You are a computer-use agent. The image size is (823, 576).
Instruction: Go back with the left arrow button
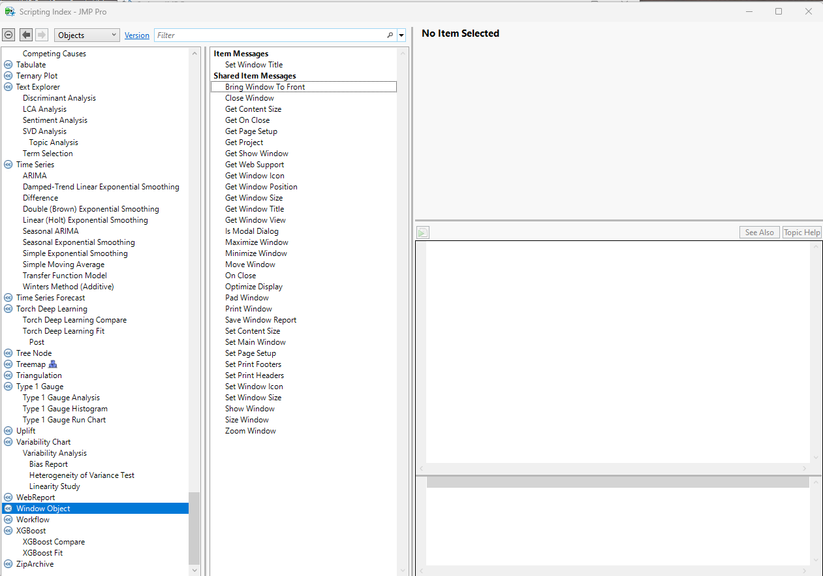coord(26,35)
